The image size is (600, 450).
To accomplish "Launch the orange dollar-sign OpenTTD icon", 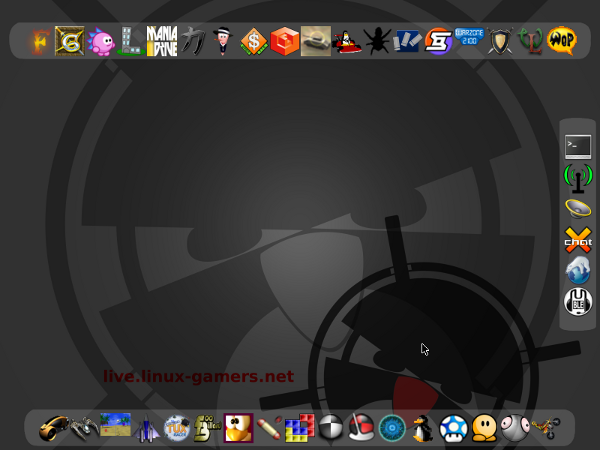I will click(x=254, y=41).
